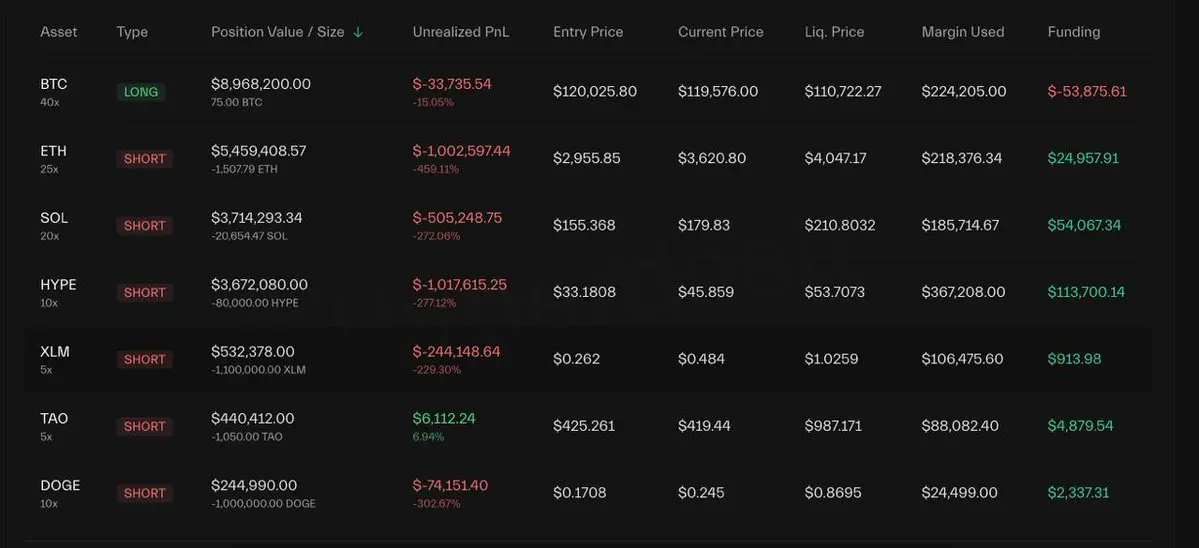Click BTC's red funding value
This screenshot has width=1199, height=548.
pyautogui.click(x=1086, y=91)
